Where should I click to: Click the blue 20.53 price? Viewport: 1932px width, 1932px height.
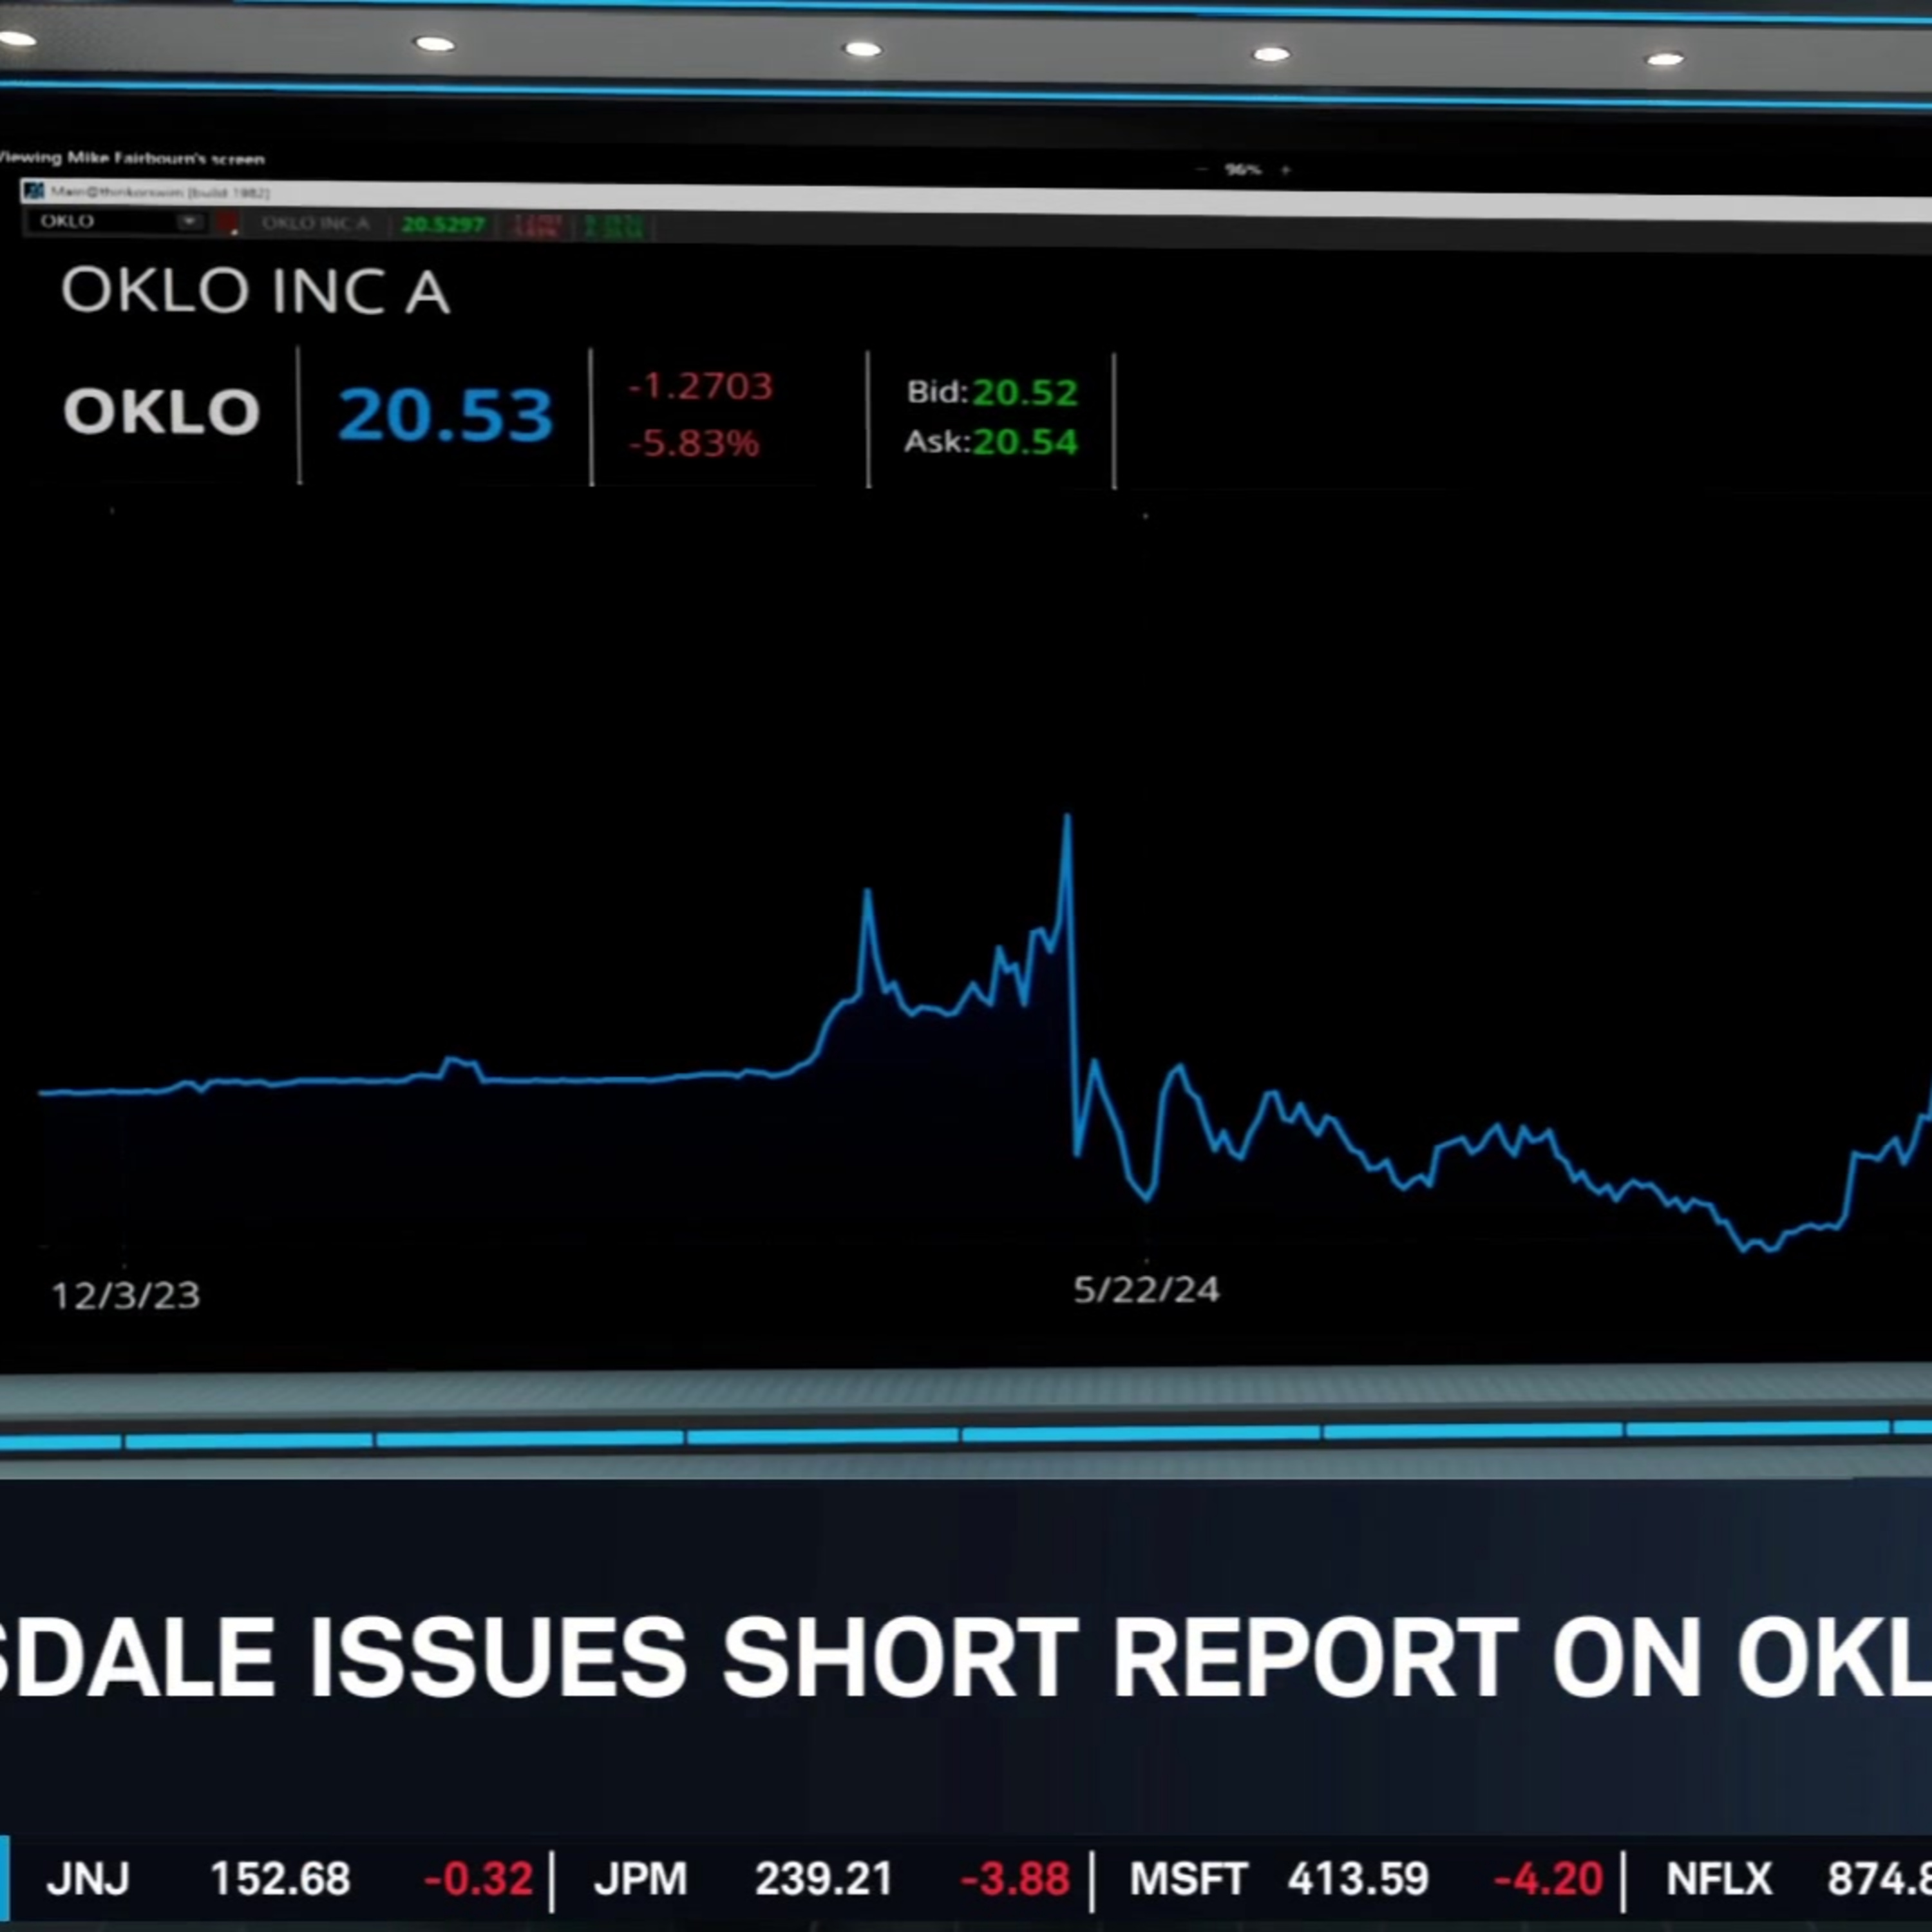pos(445,414)
